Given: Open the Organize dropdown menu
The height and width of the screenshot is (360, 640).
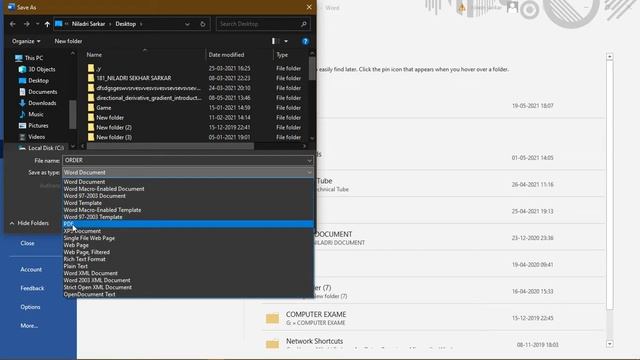Looking at the screenshot, I should (26, 41).
